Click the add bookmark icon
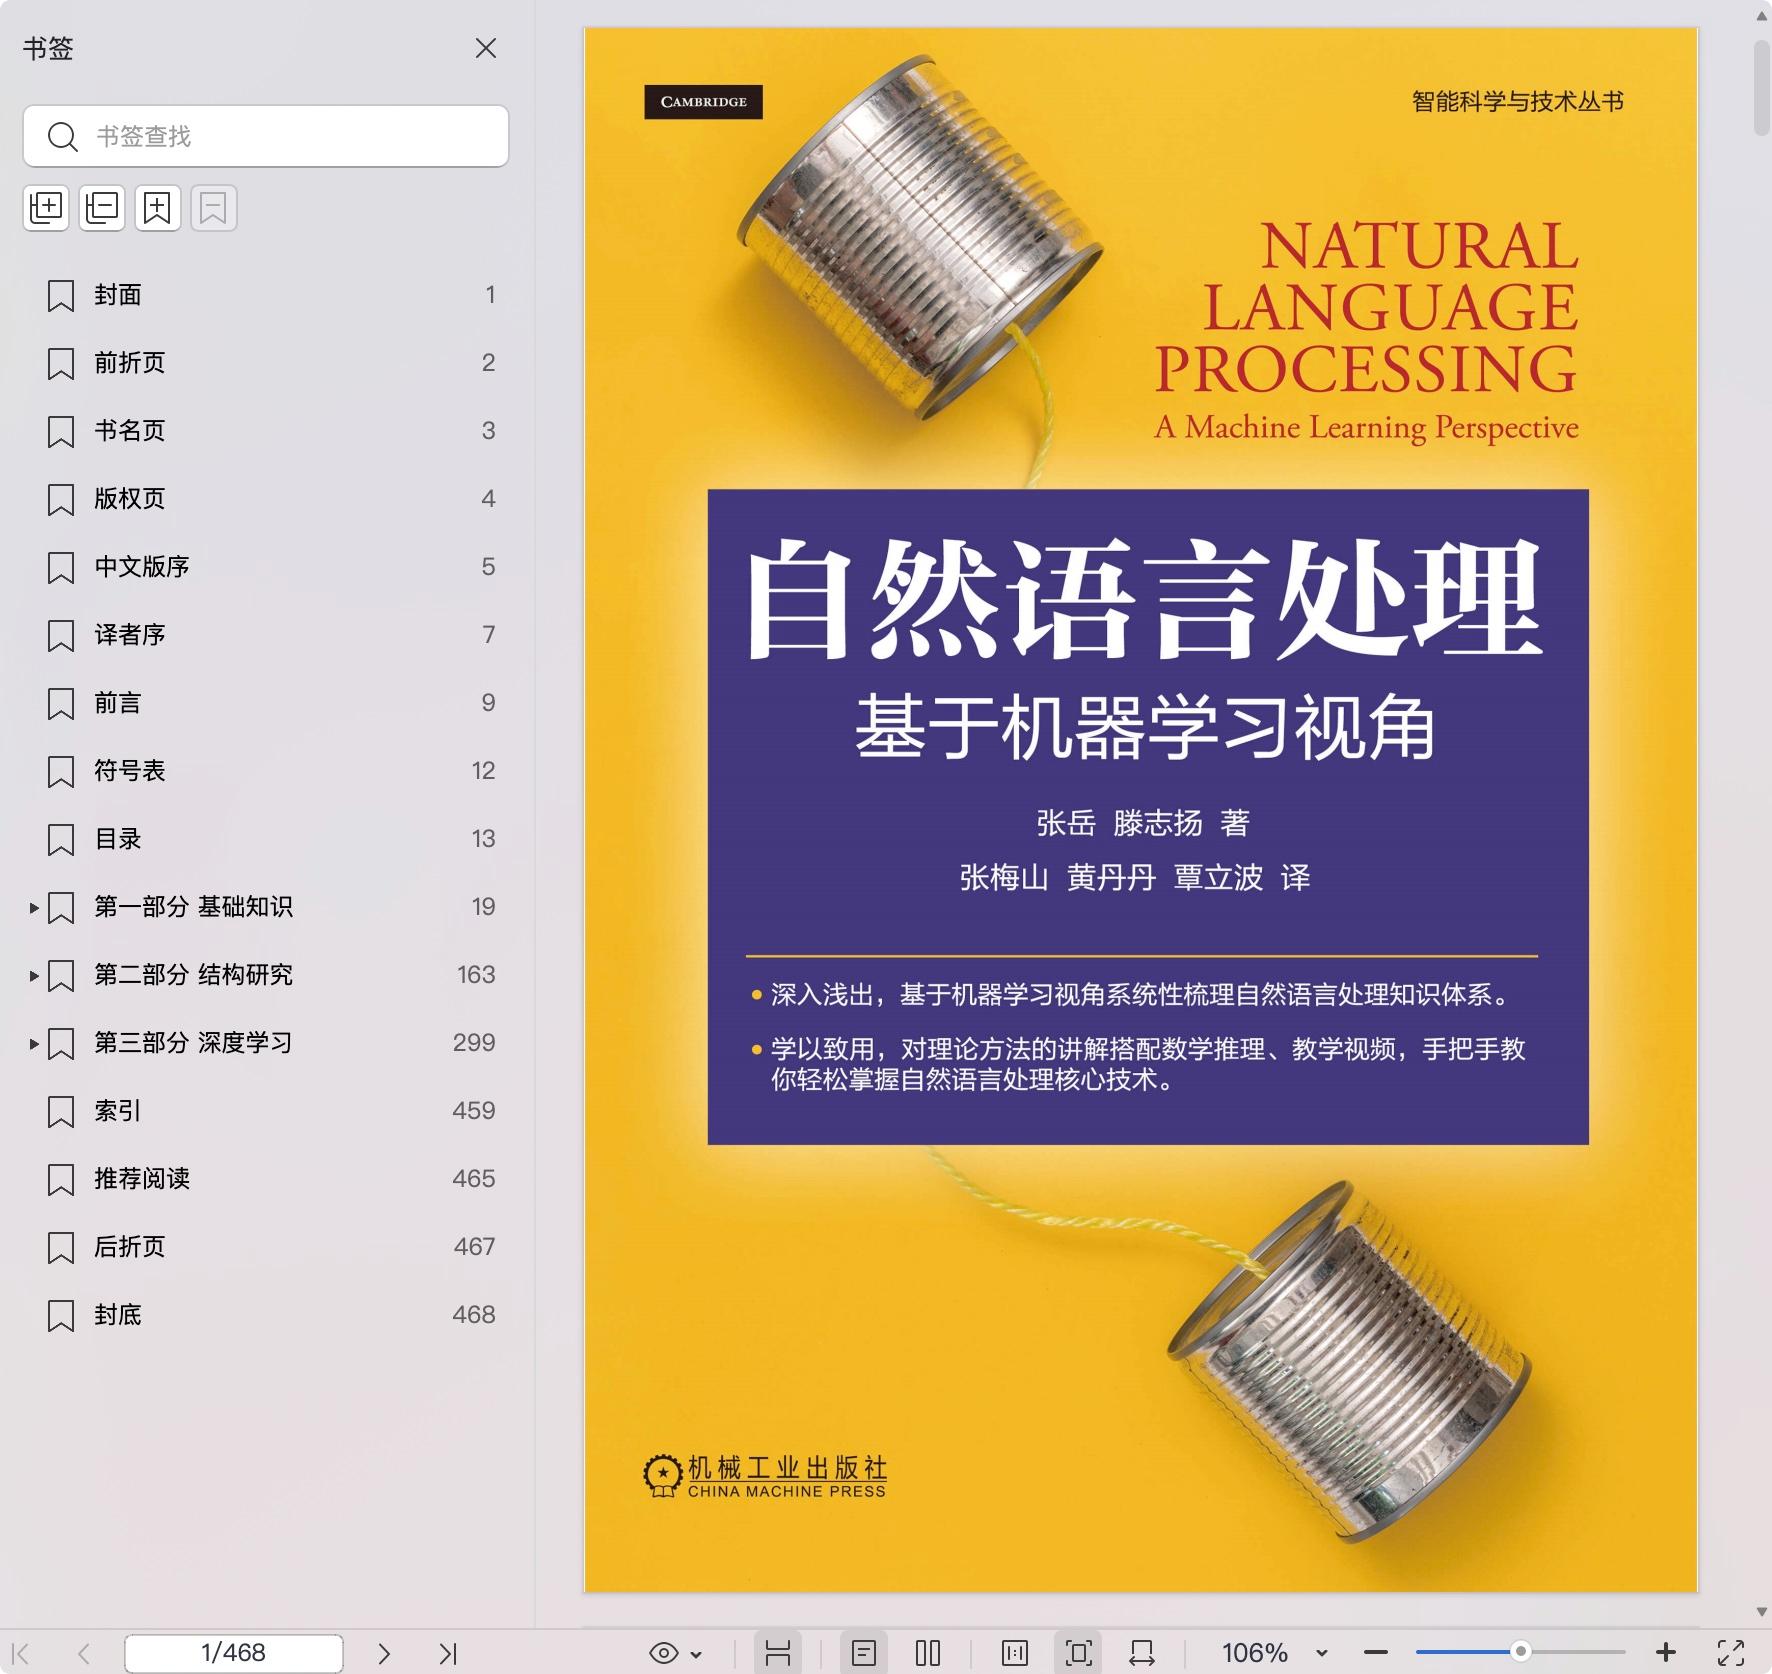 tap(158, 208)
